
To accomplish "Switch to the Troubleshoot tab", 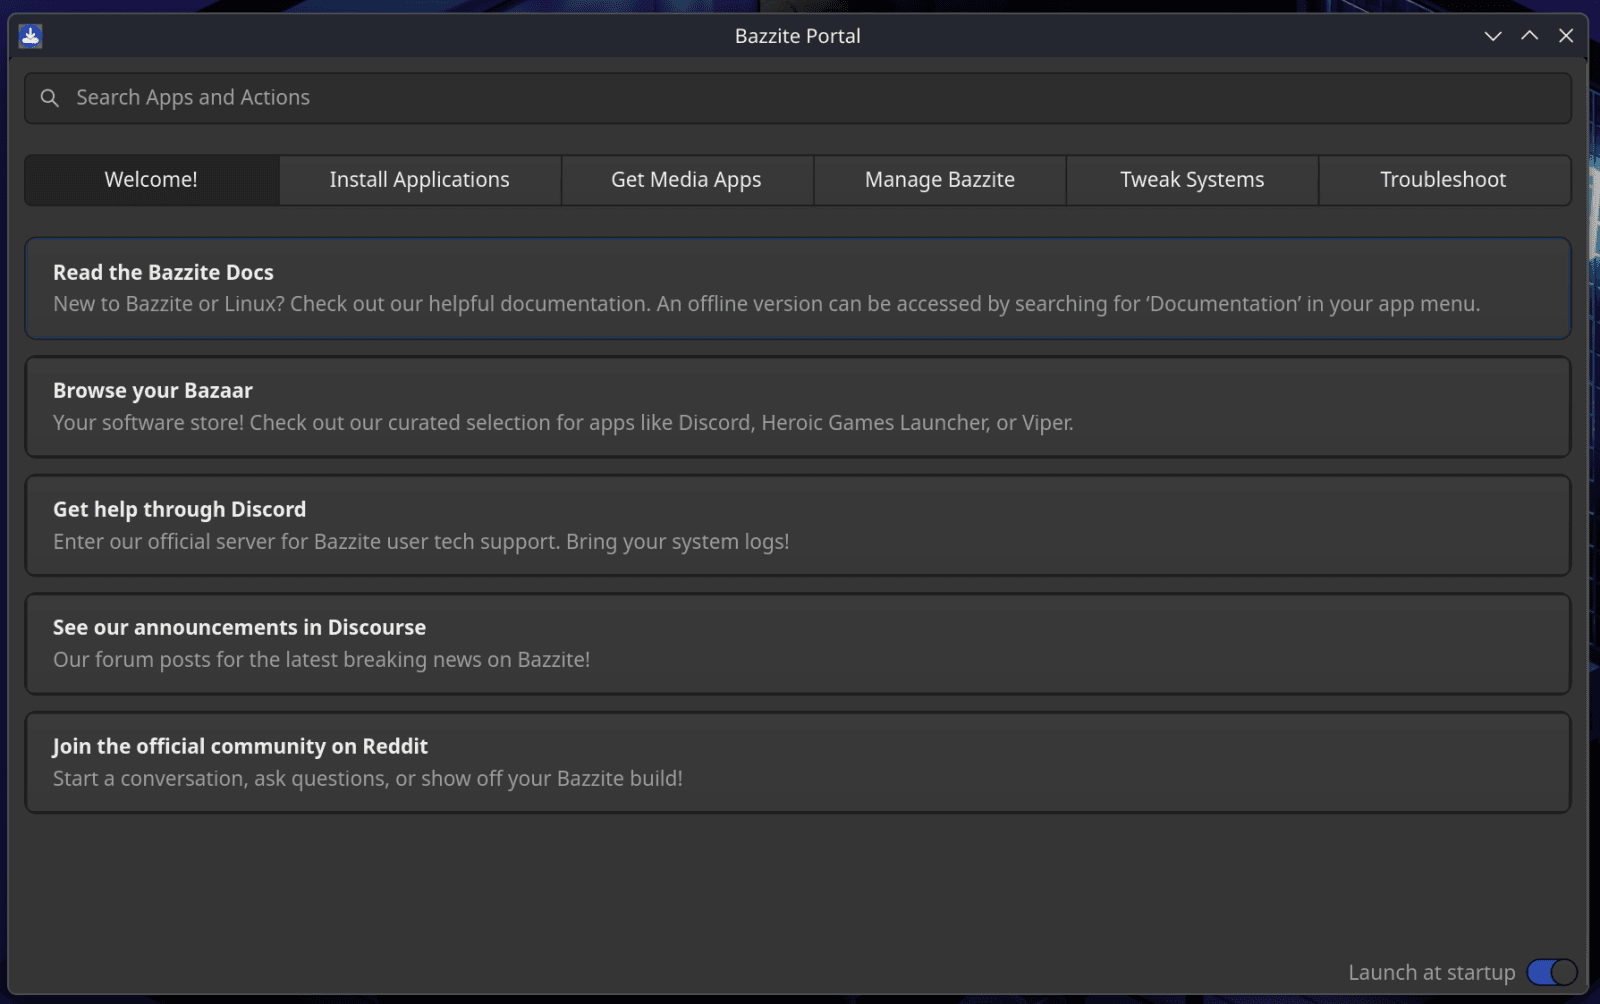I will point(1444,180).
